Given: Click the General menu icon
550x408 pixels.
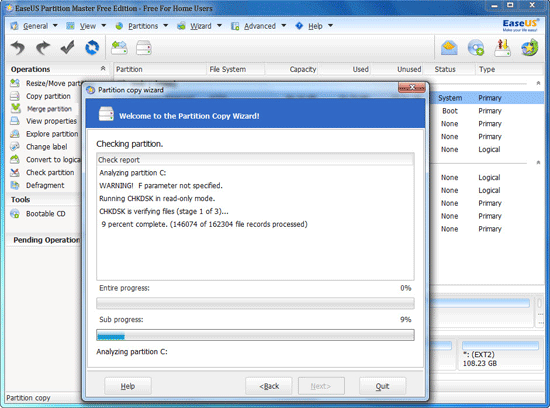Looking at the screenshot, I should click(x=14, y=26).
